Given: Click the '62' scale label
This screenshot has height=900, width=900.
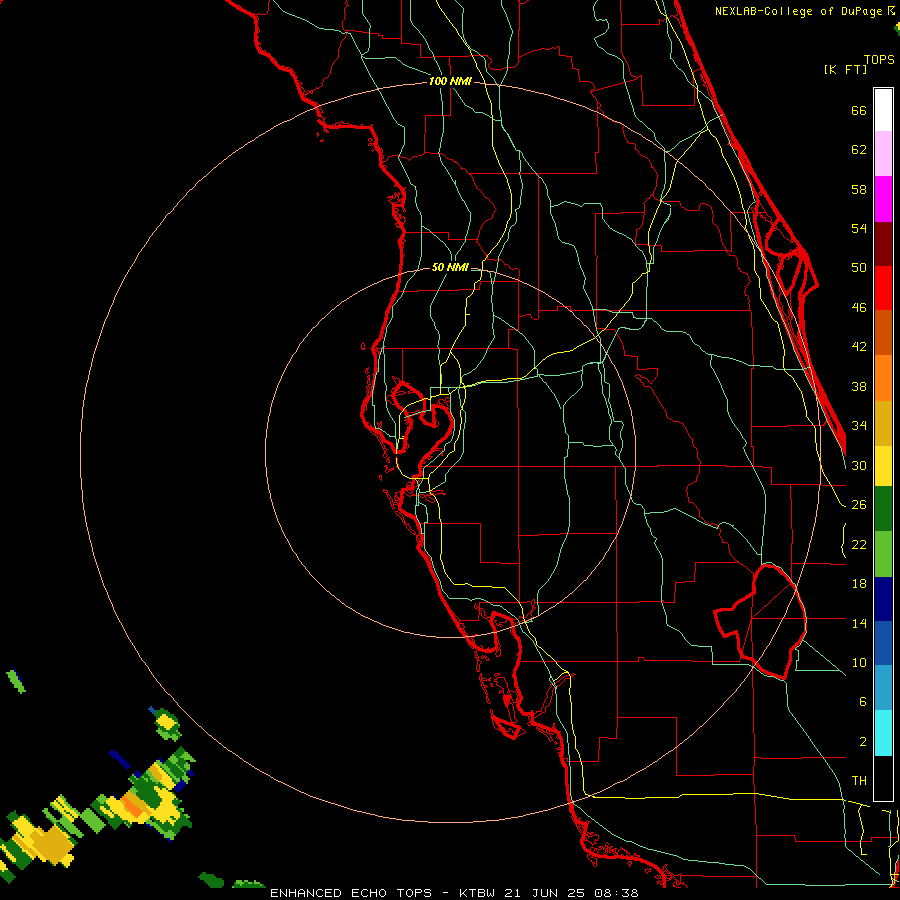Looking at the screenshot, I should click(x=859, y=150).
